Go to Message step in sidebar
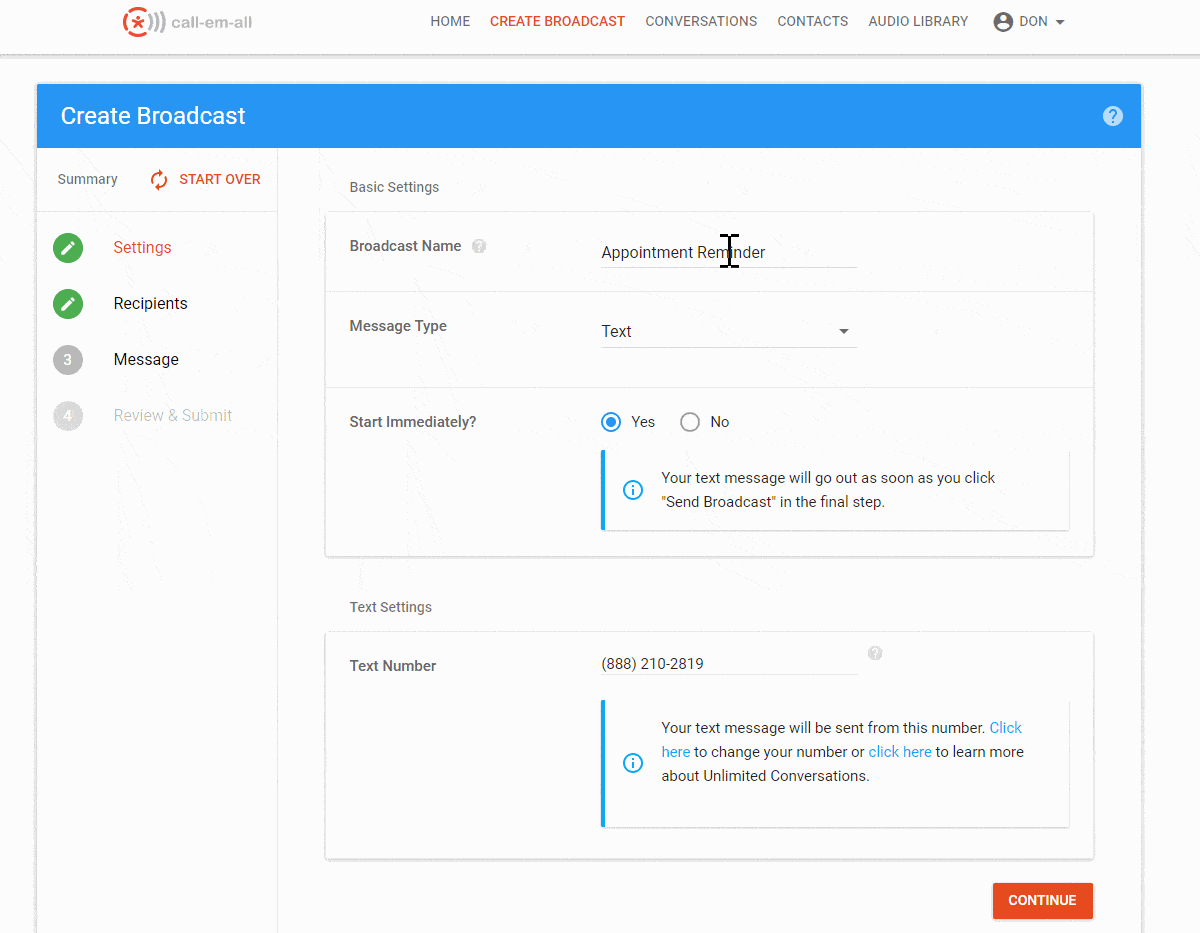 click(146, 360)
